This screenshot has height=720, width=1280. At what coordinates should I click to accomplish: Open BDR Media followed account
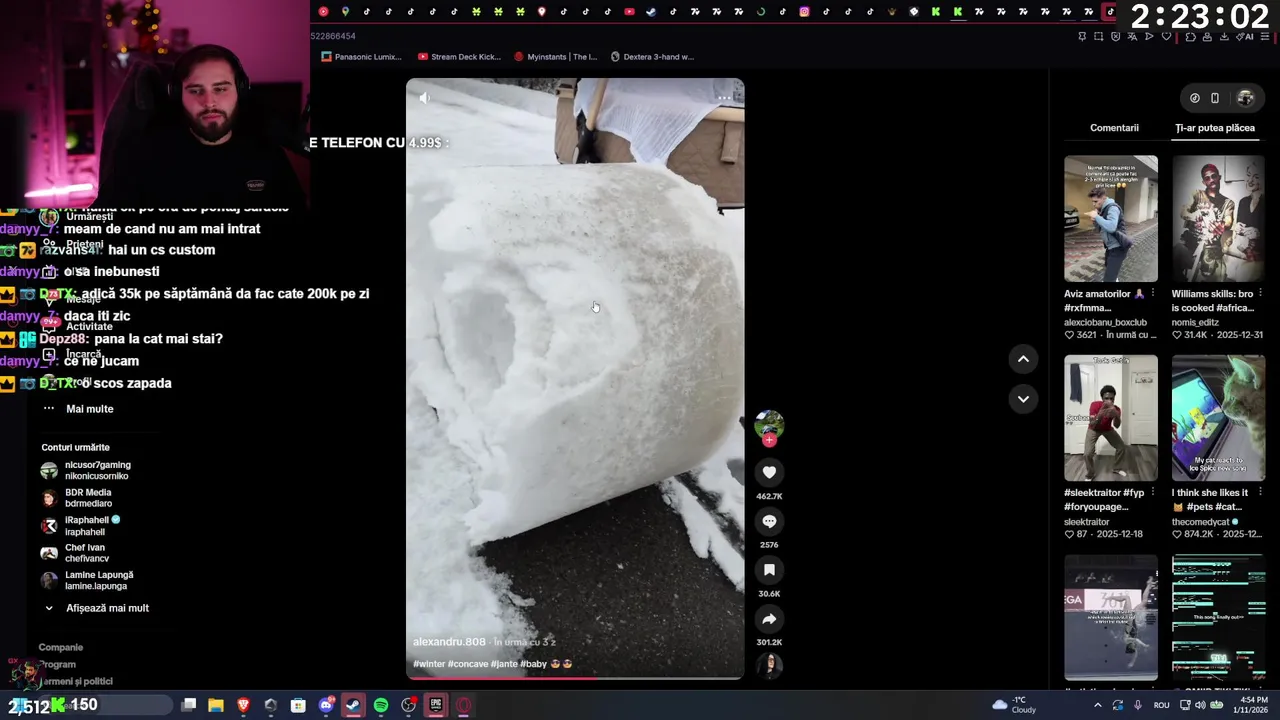[x=76, y=498]
